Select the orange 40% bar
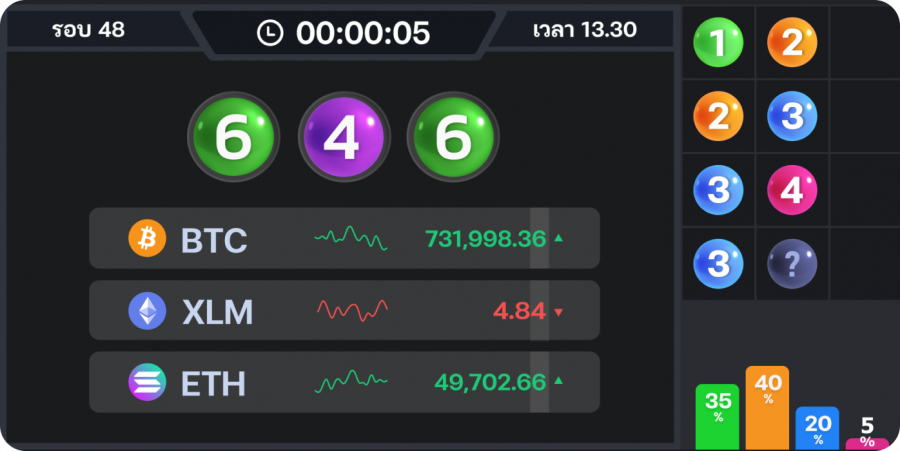This screenshot has width=900, height=451. (767, 408)
